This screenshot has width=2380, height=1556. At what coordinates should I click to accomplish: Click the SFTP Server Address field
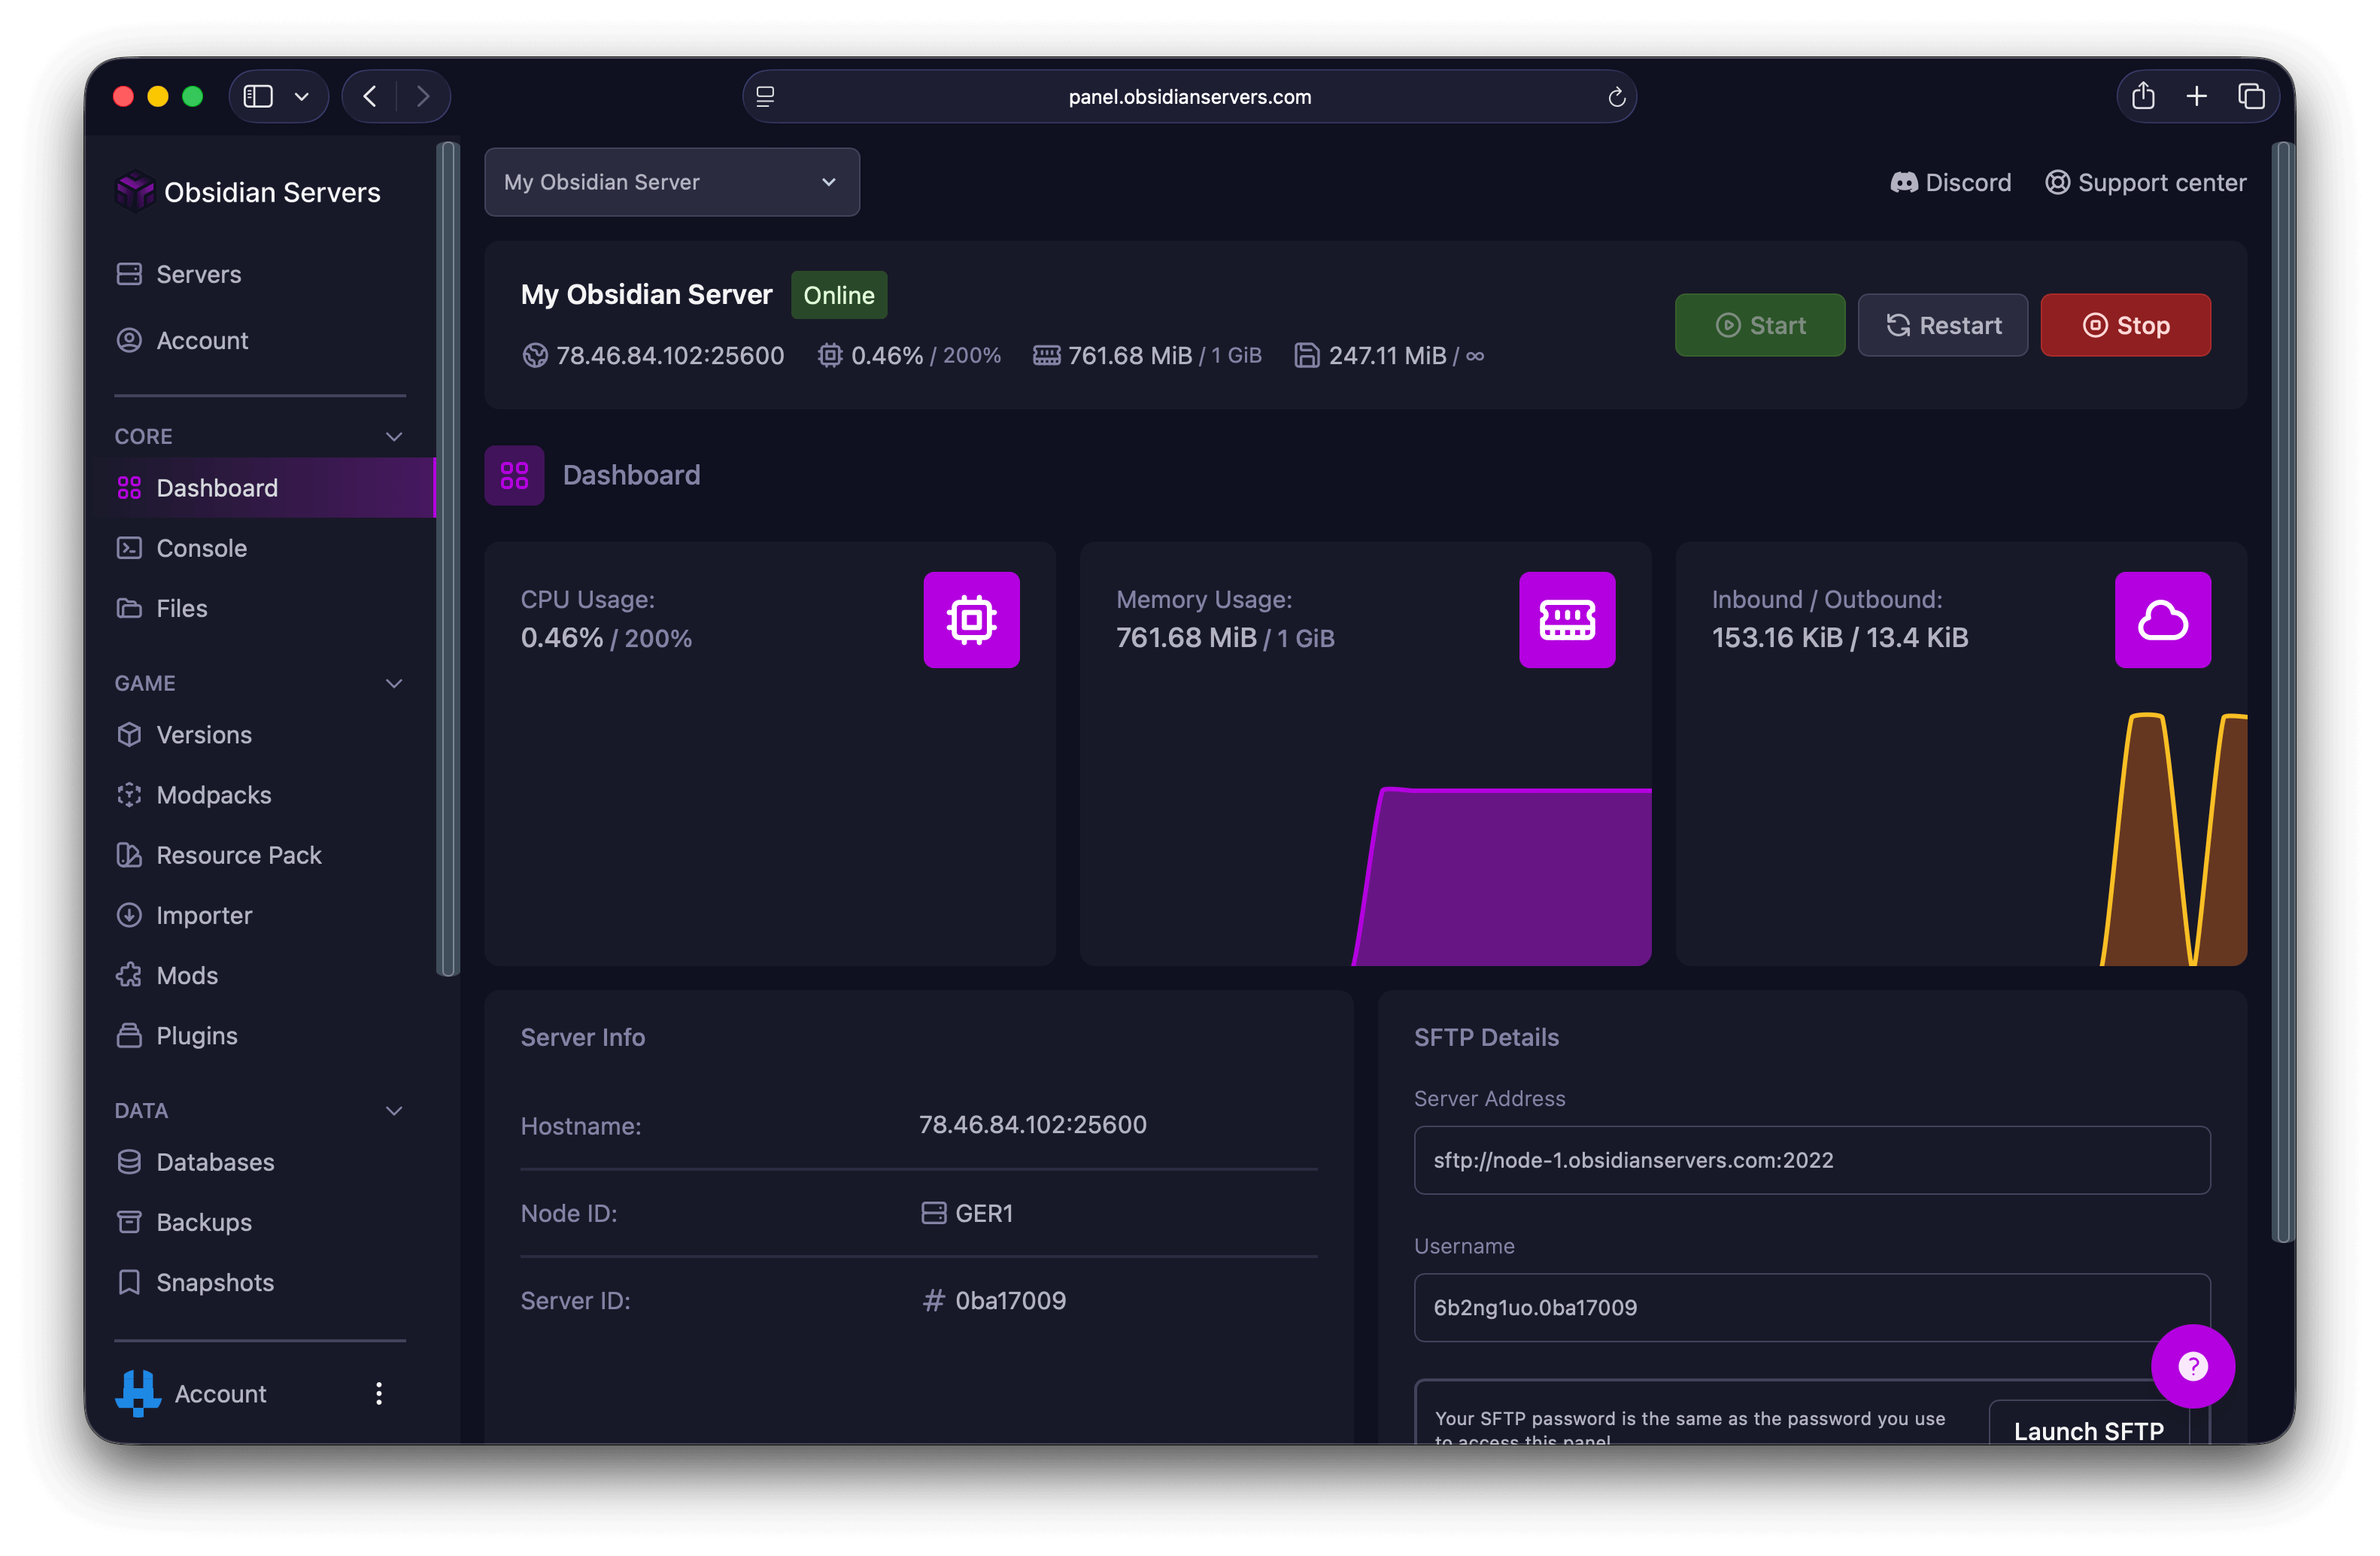(x=1811, y=1160)
